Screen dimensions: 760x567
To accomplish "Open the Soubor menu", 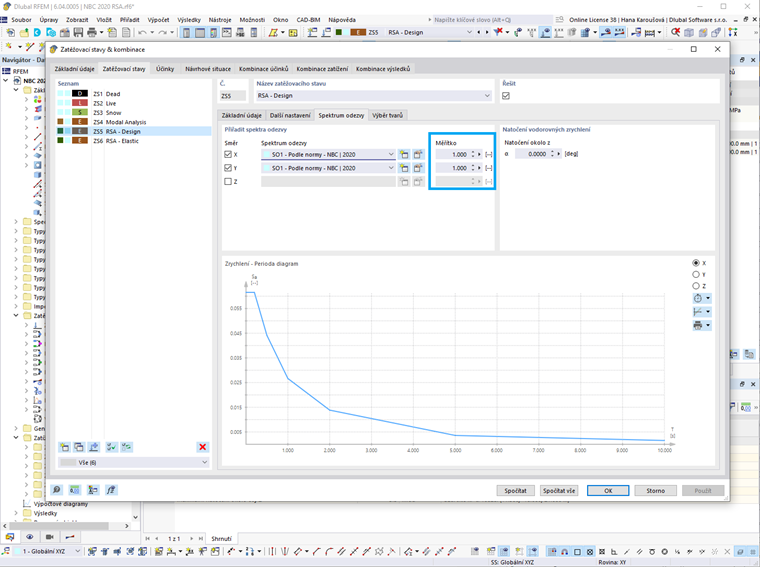I will tap(21, 20).
